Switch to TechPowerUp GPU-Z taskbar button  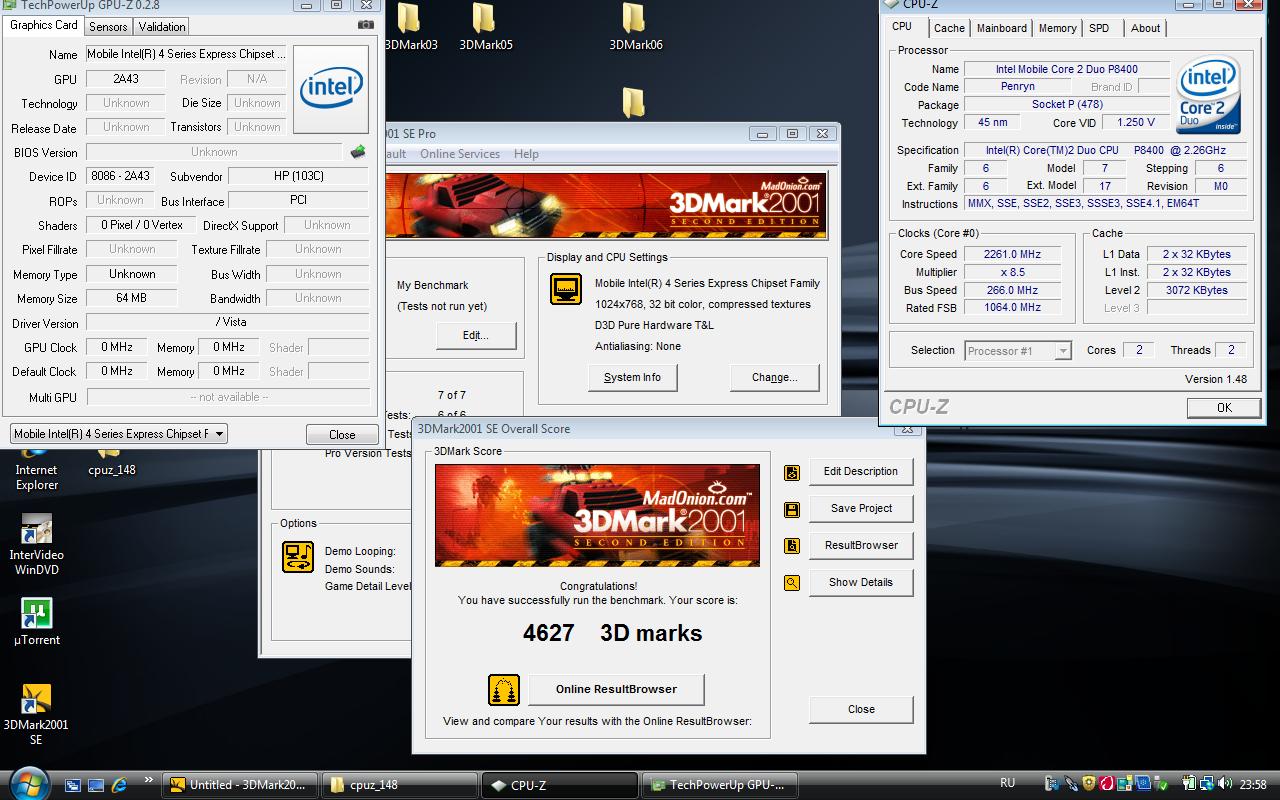(721, 785)
